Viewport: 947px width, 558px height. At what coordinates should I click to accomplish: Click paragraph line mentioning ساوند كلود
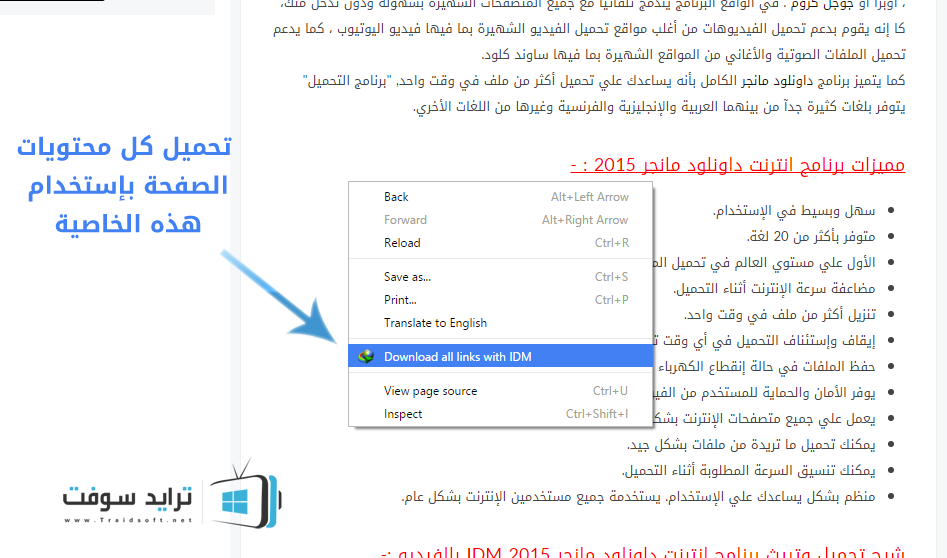point(693,54)
